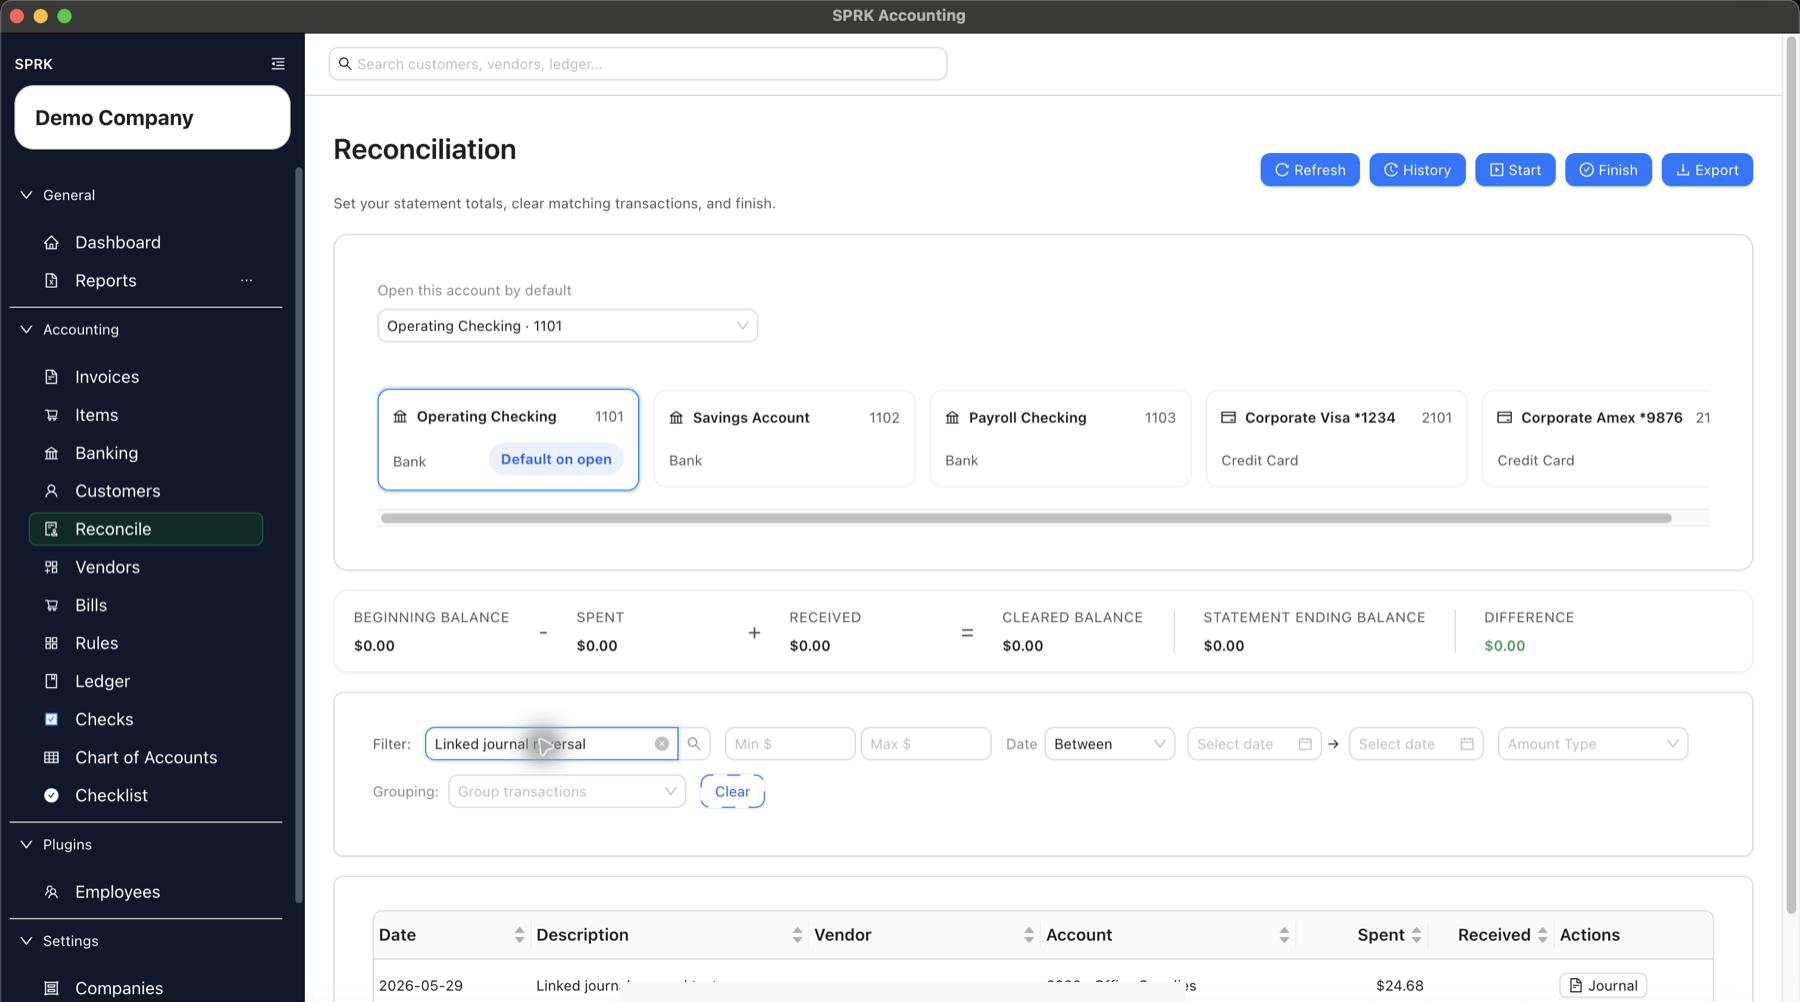Image resolution: width=1800 pixels, height=1002 pixels.
Task: Click the Clear filters button
Action: pos(732,792)
